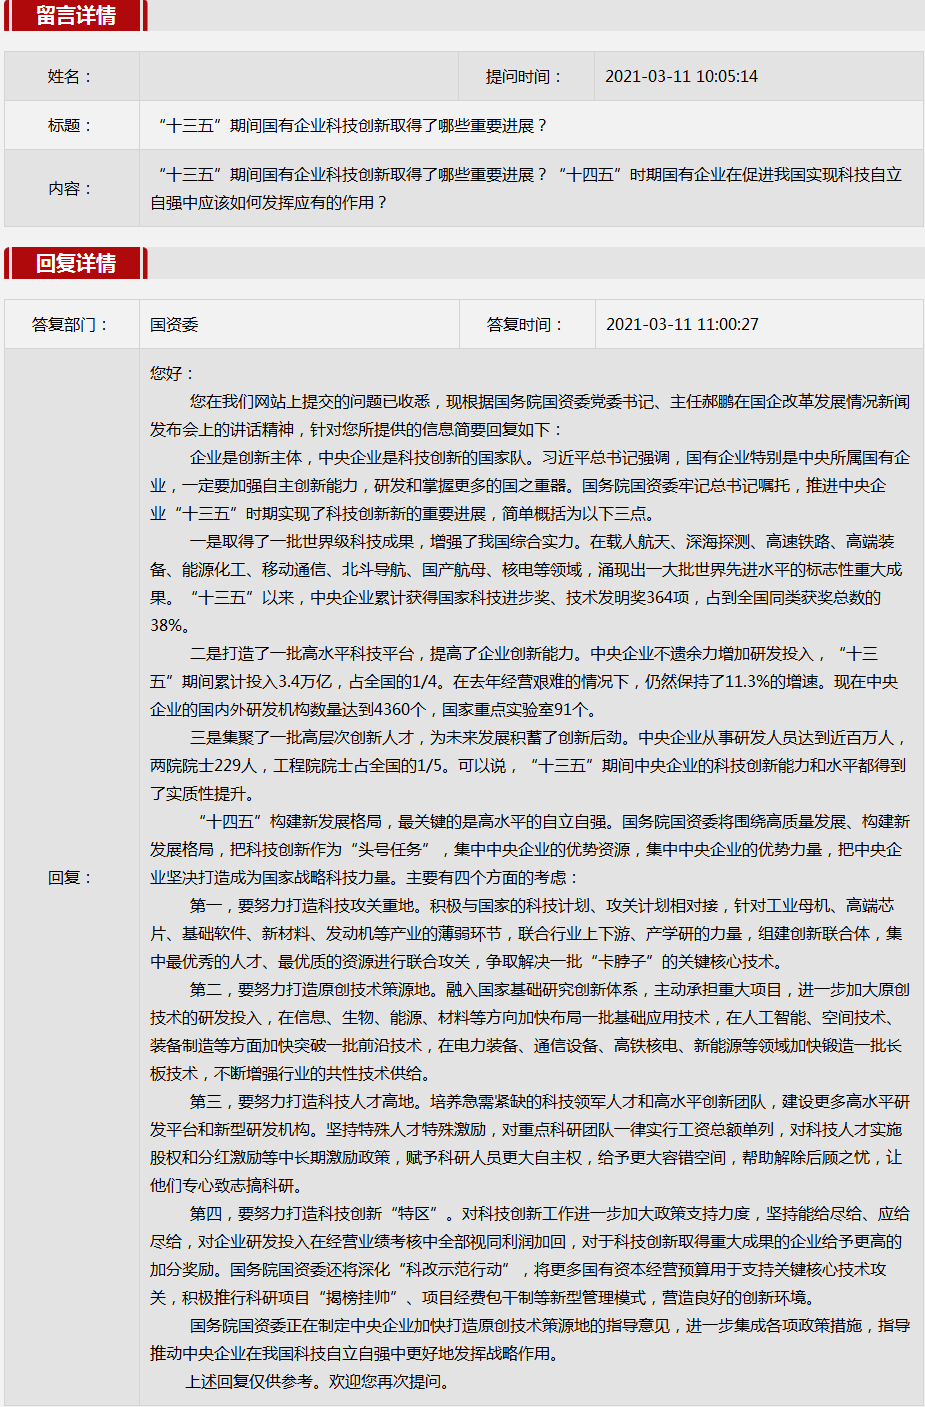Click the 答复部门 label
925x1407 pixels.
tap(71, 324)
